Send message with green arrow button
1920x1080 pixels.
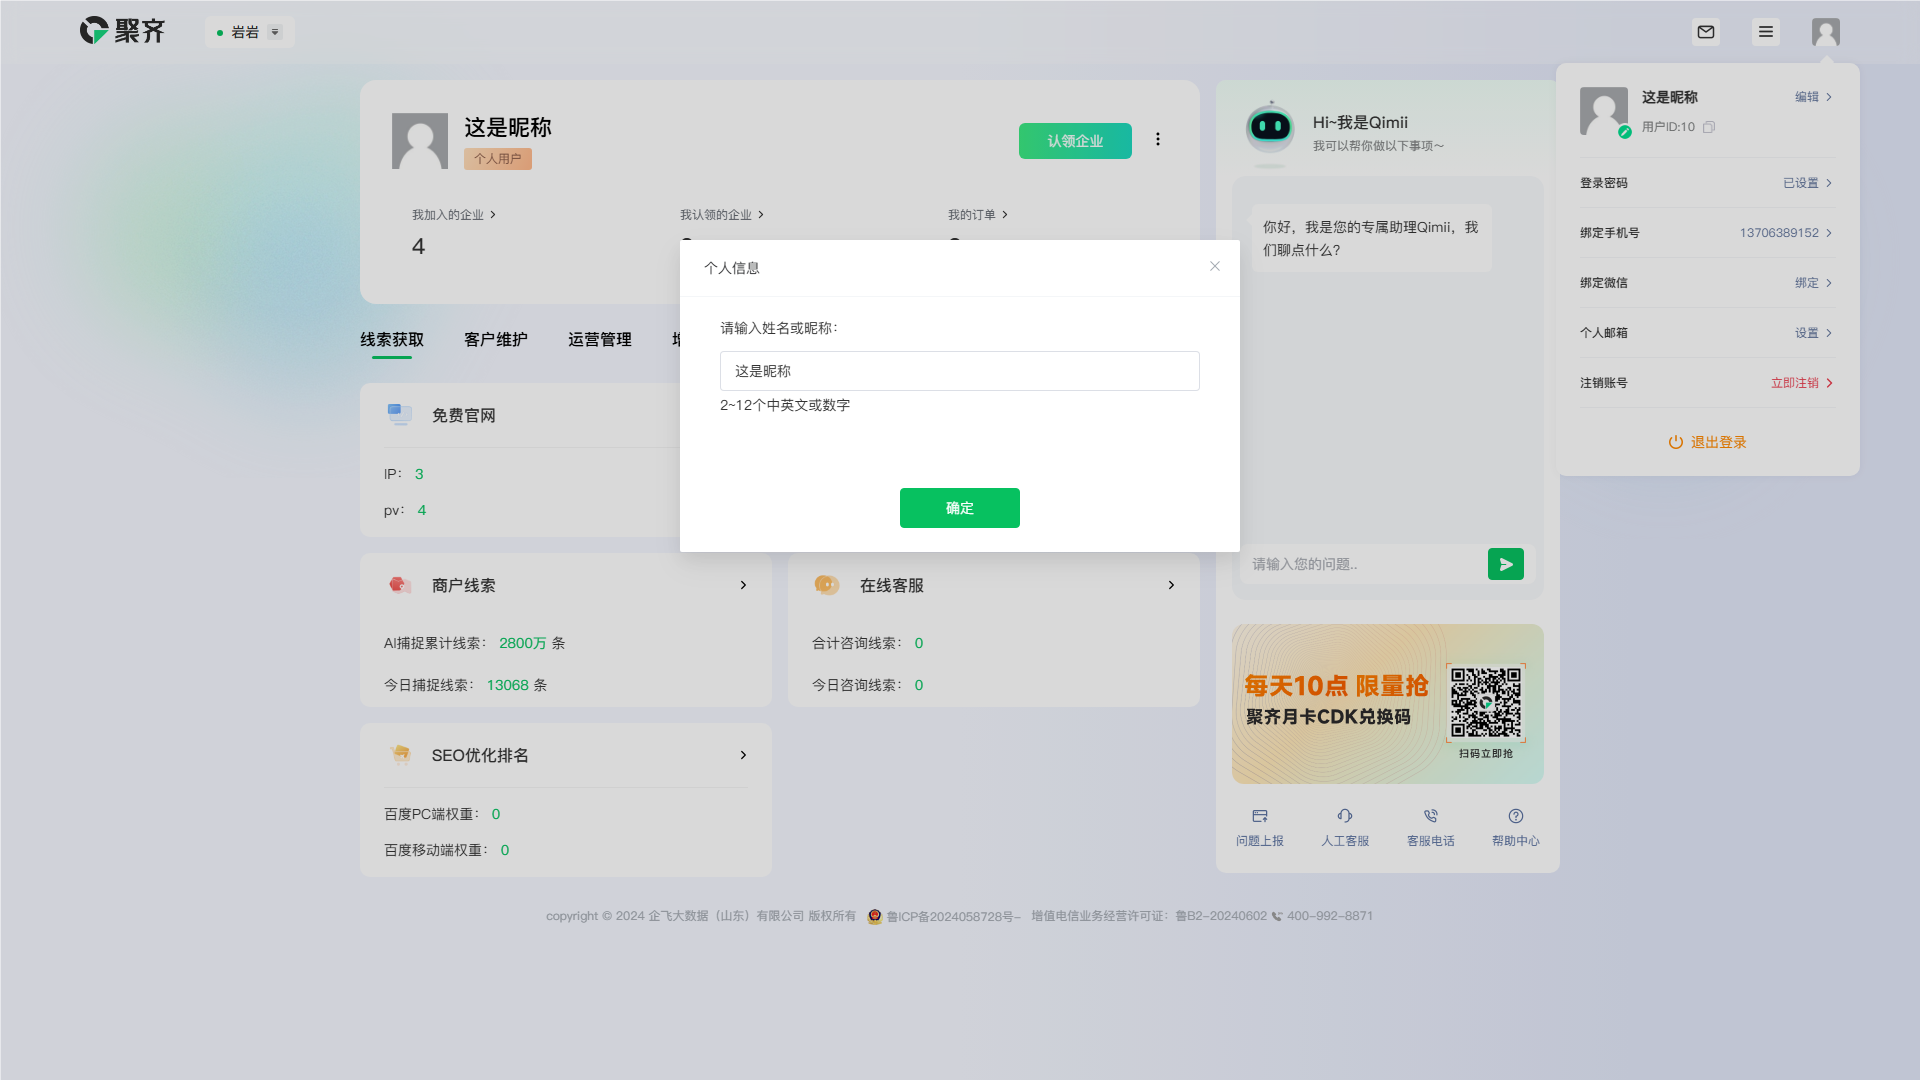click(1506, 564)
